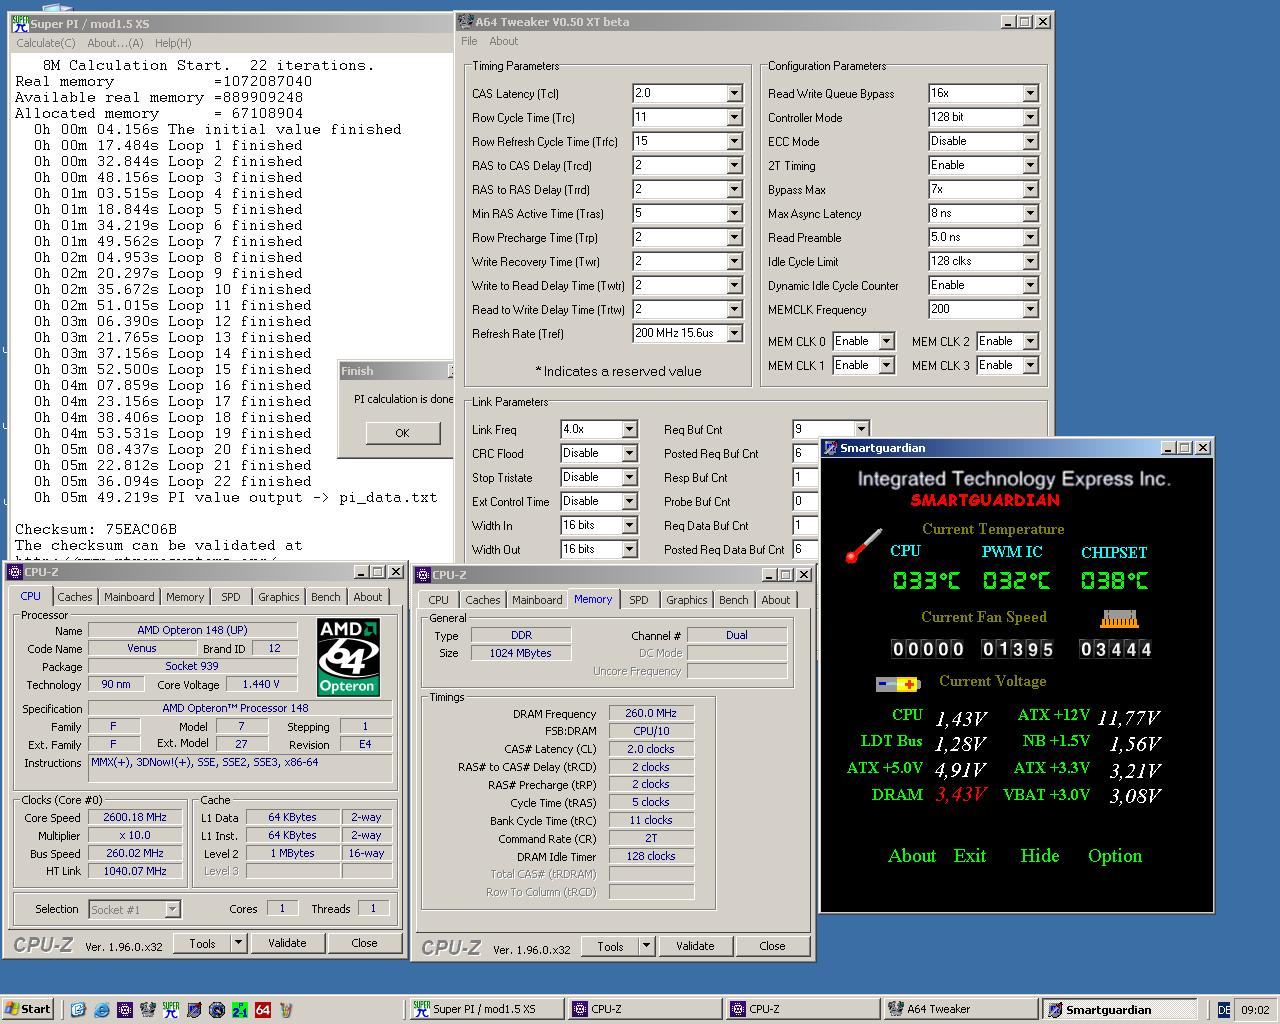Open the CRC Flood dropdown
This screenshot has height=1024, width=1280.
[x=629, y=453]
